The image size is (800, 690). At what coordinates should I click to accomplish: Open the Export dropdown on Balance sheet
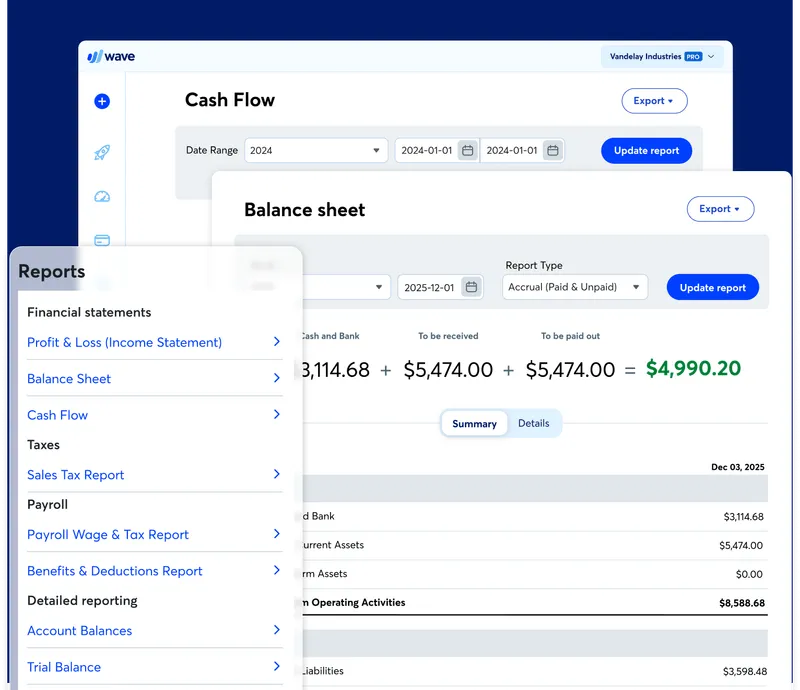(720, 209)
